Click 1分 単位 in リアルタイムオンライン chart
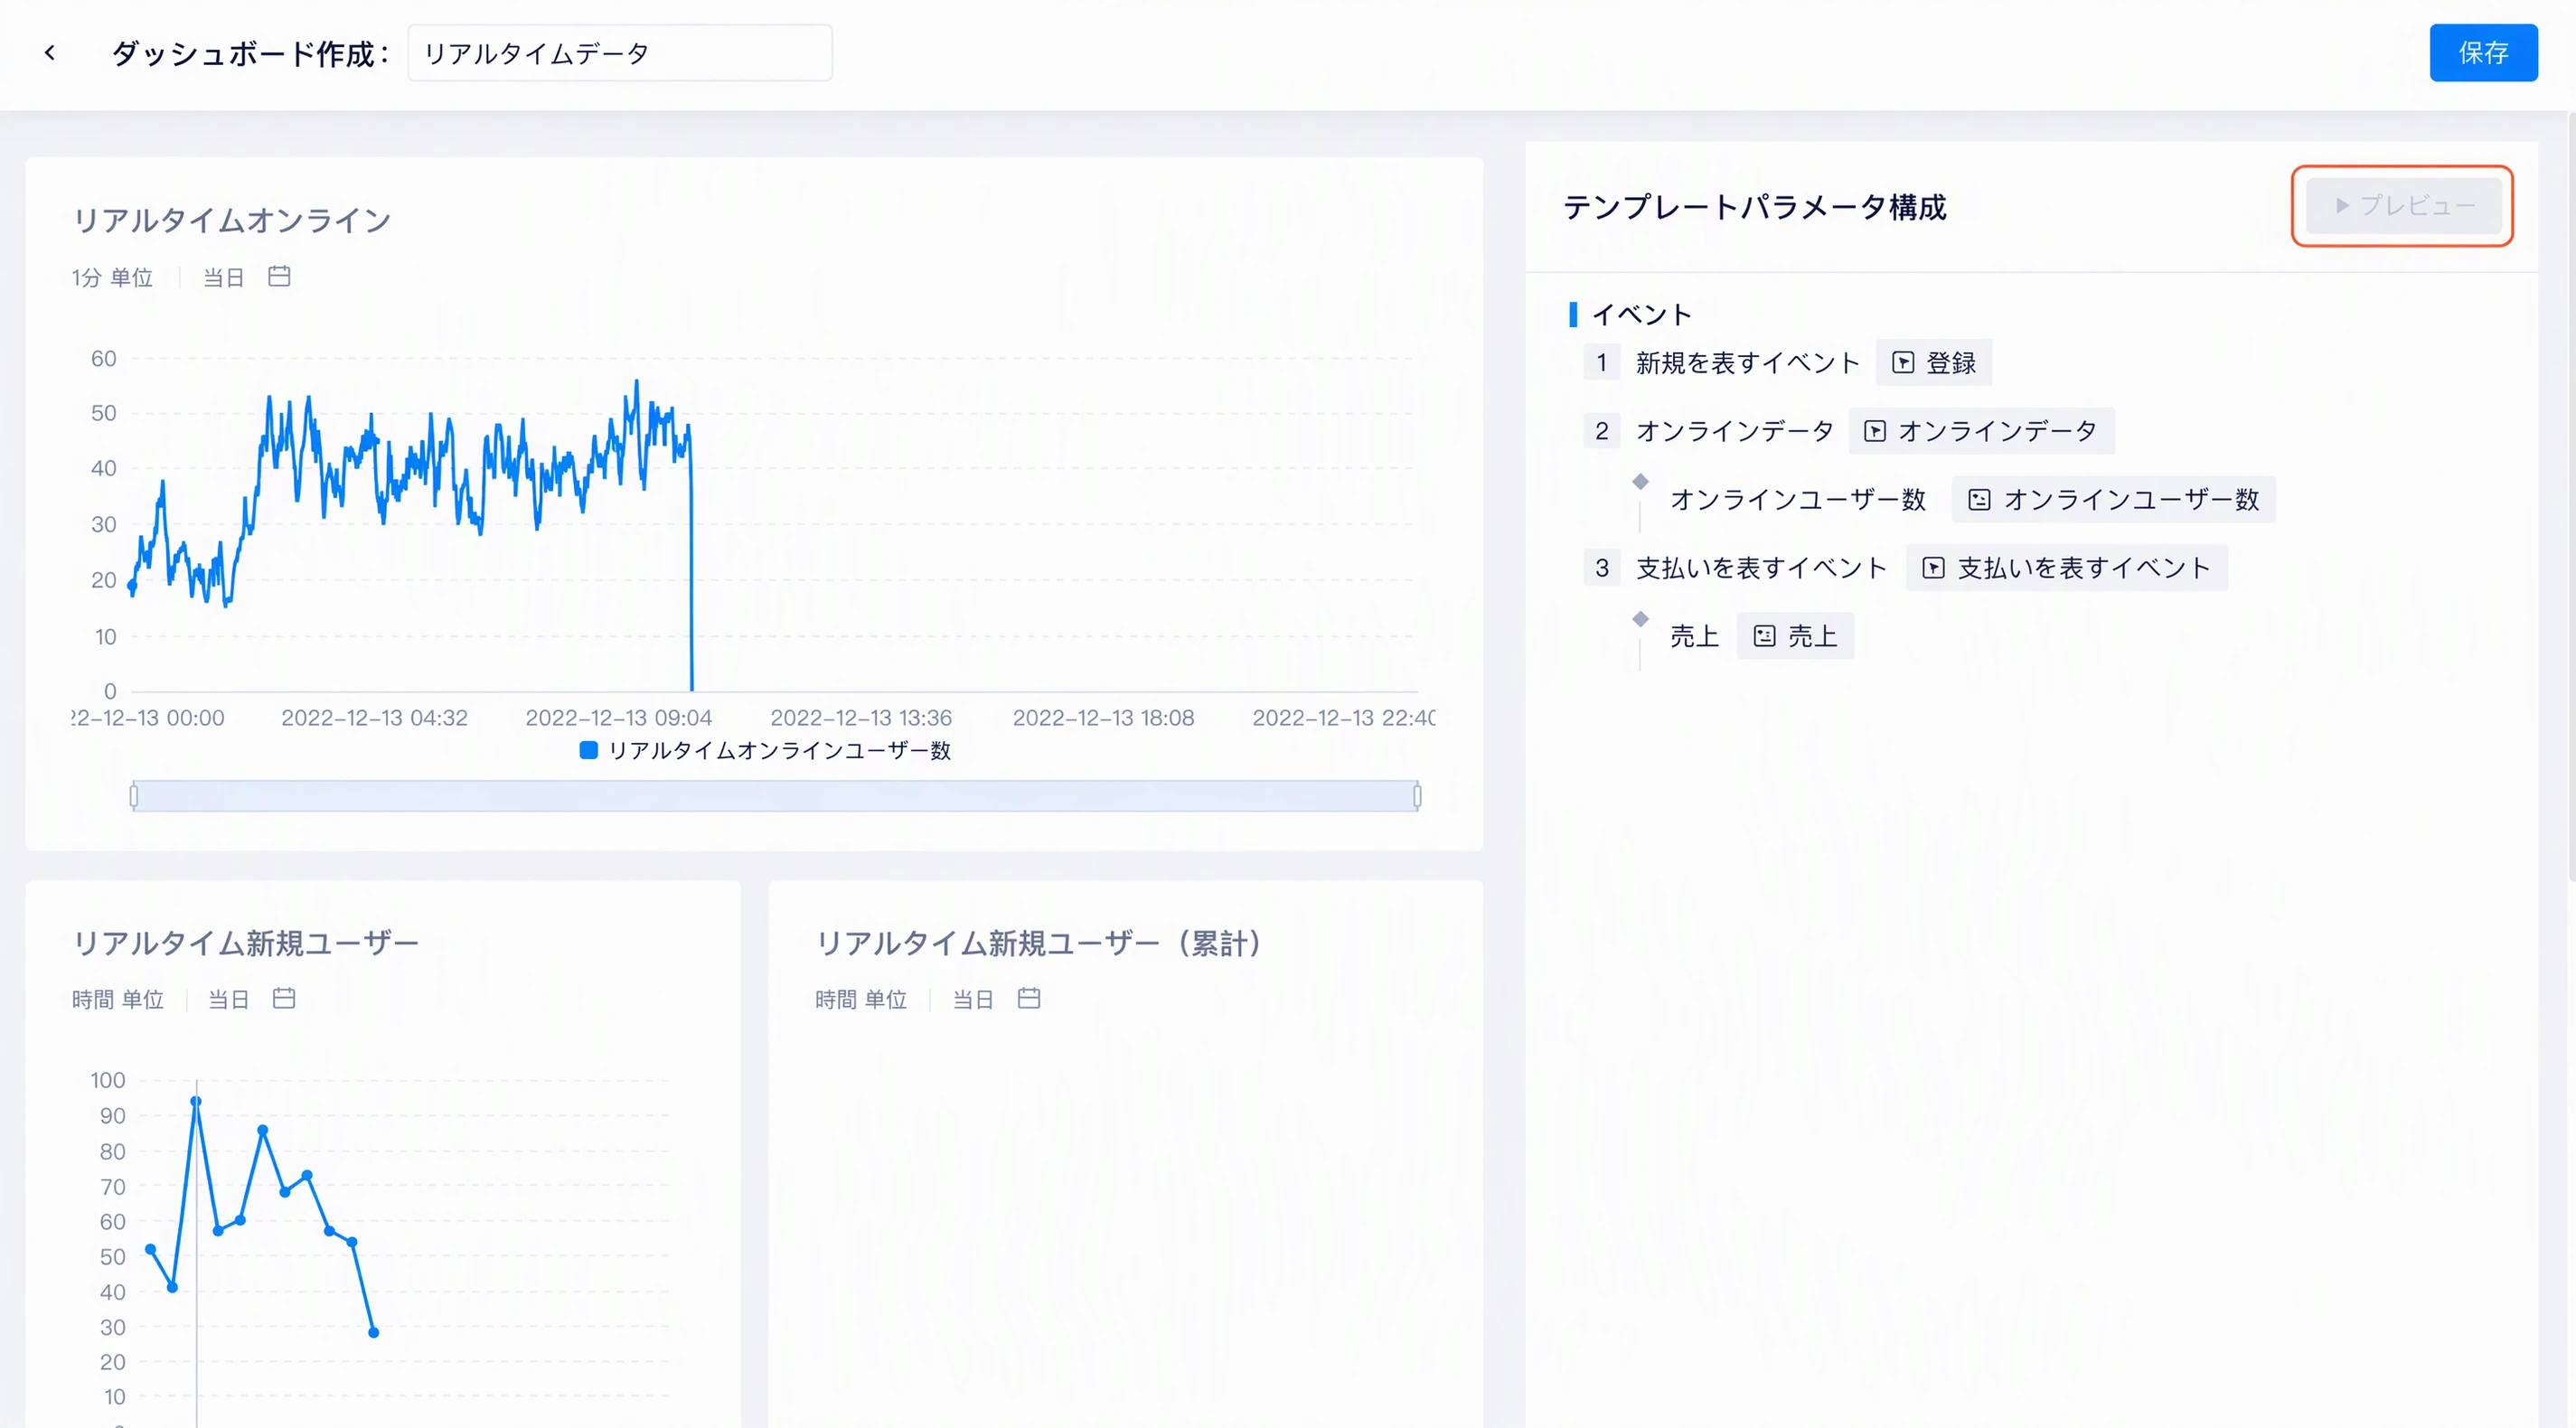 112,277
